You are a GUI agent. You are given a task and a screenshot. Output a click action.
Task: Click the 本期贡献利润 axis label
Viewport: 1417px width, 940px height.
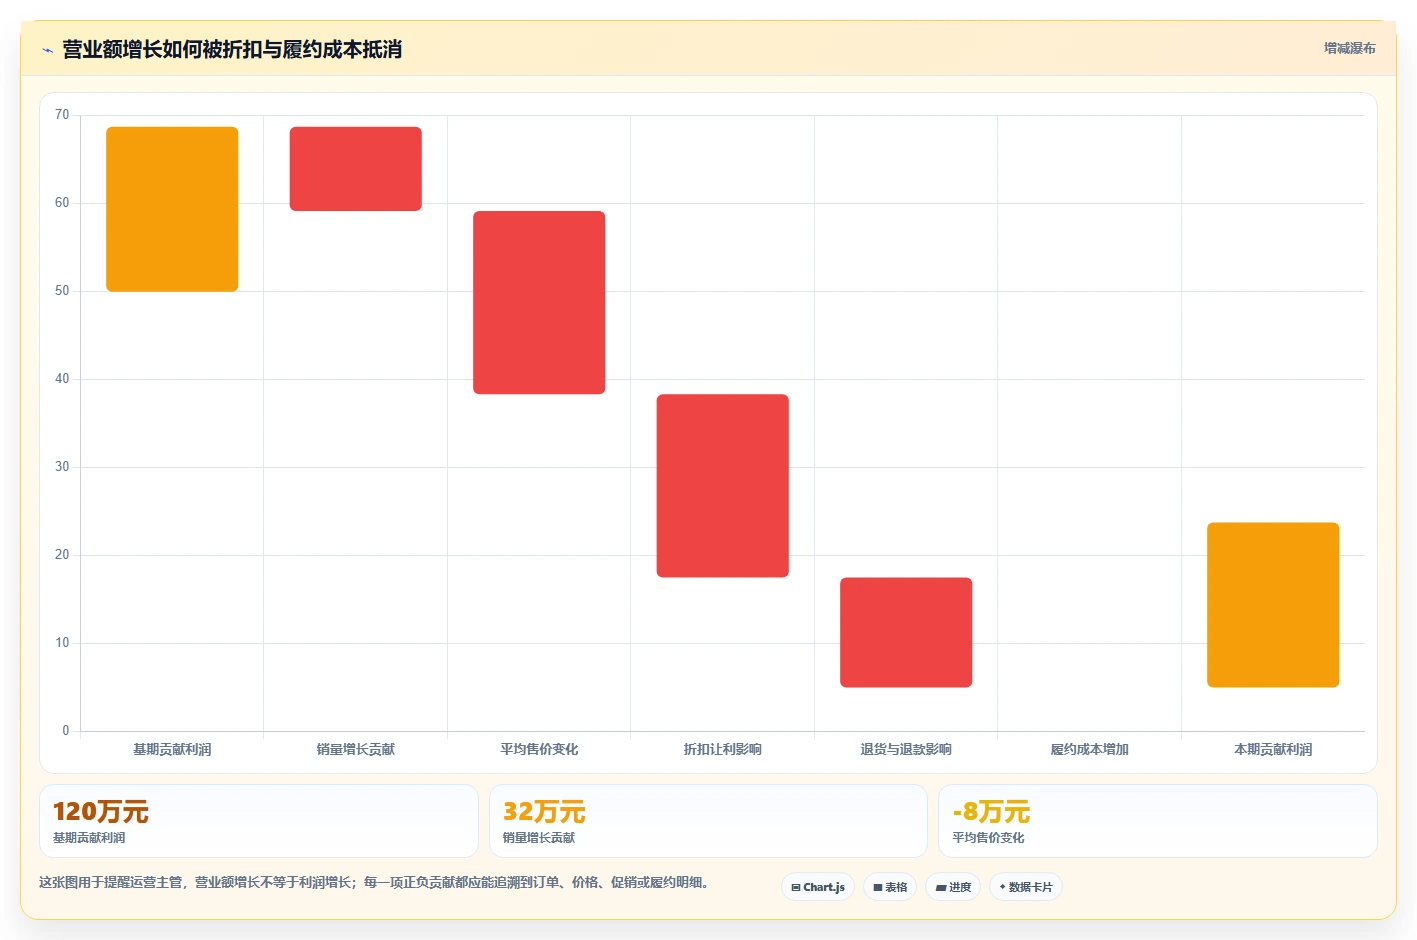point(1273,749)
